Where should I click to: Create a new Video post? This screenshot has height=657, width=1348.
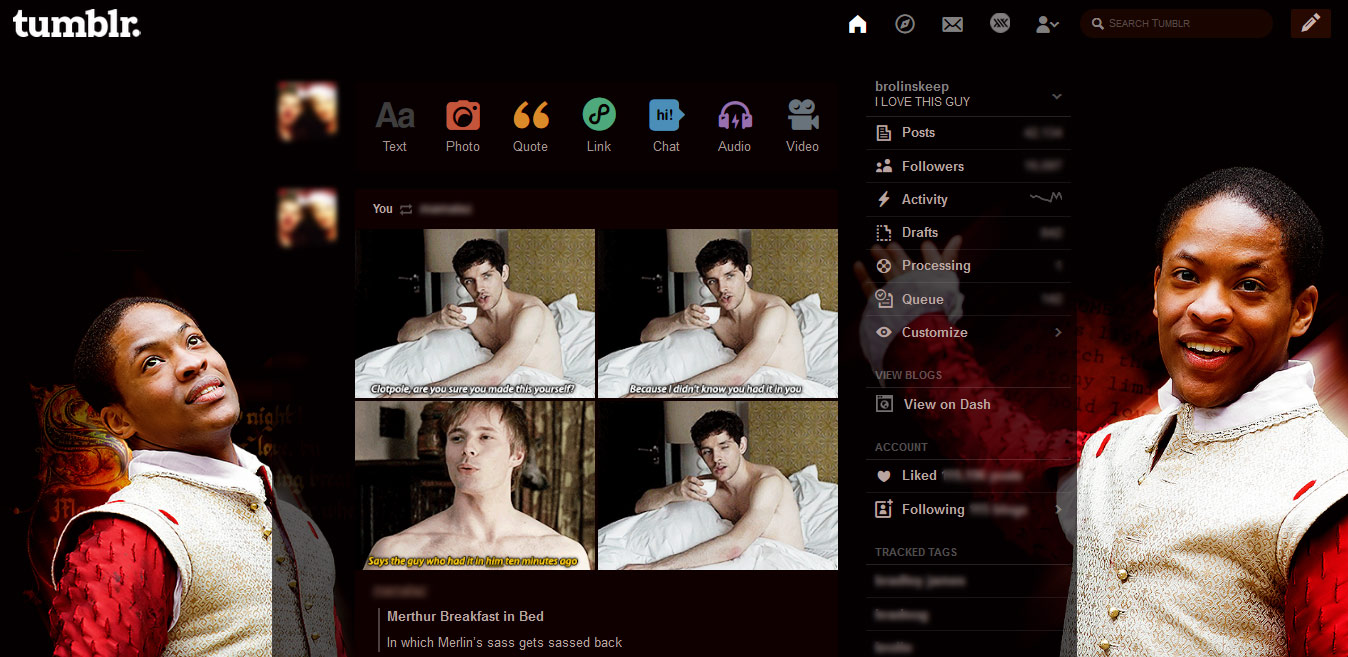pyautogui.click(x=802, y=126)
